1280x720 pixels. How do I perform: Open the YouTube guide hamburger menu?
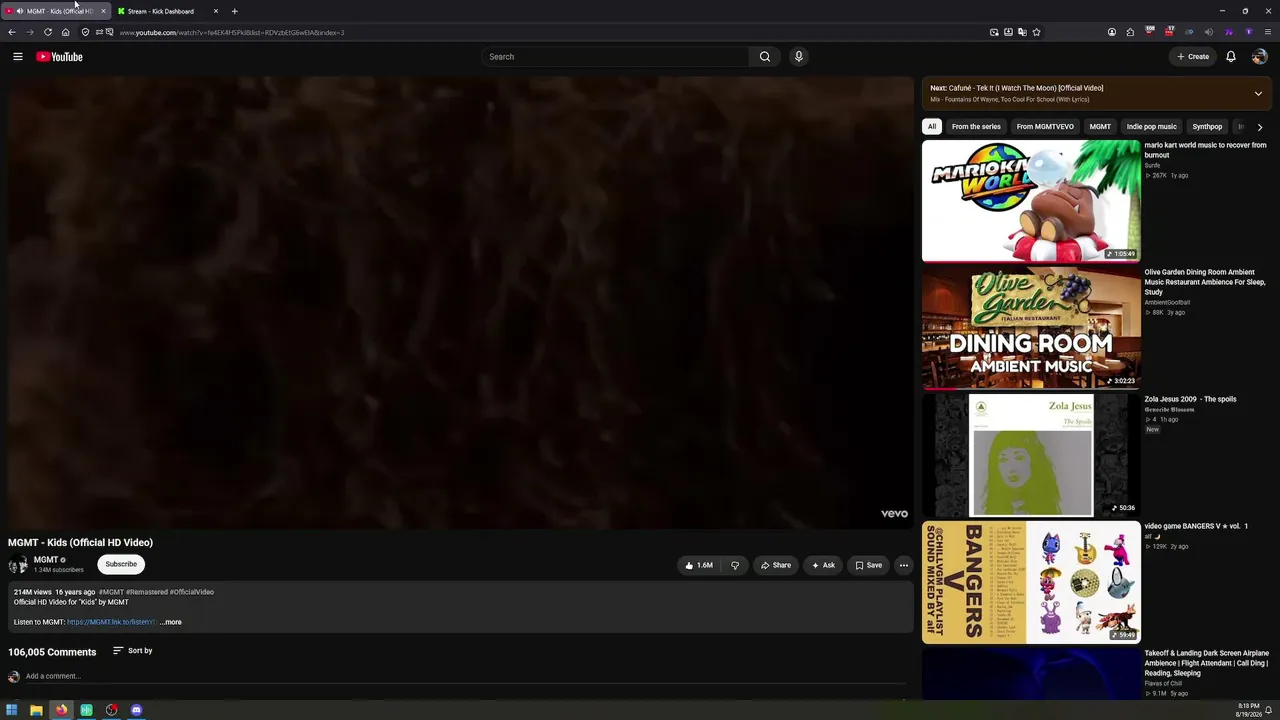pyautogui.click(x=18, y=57)
